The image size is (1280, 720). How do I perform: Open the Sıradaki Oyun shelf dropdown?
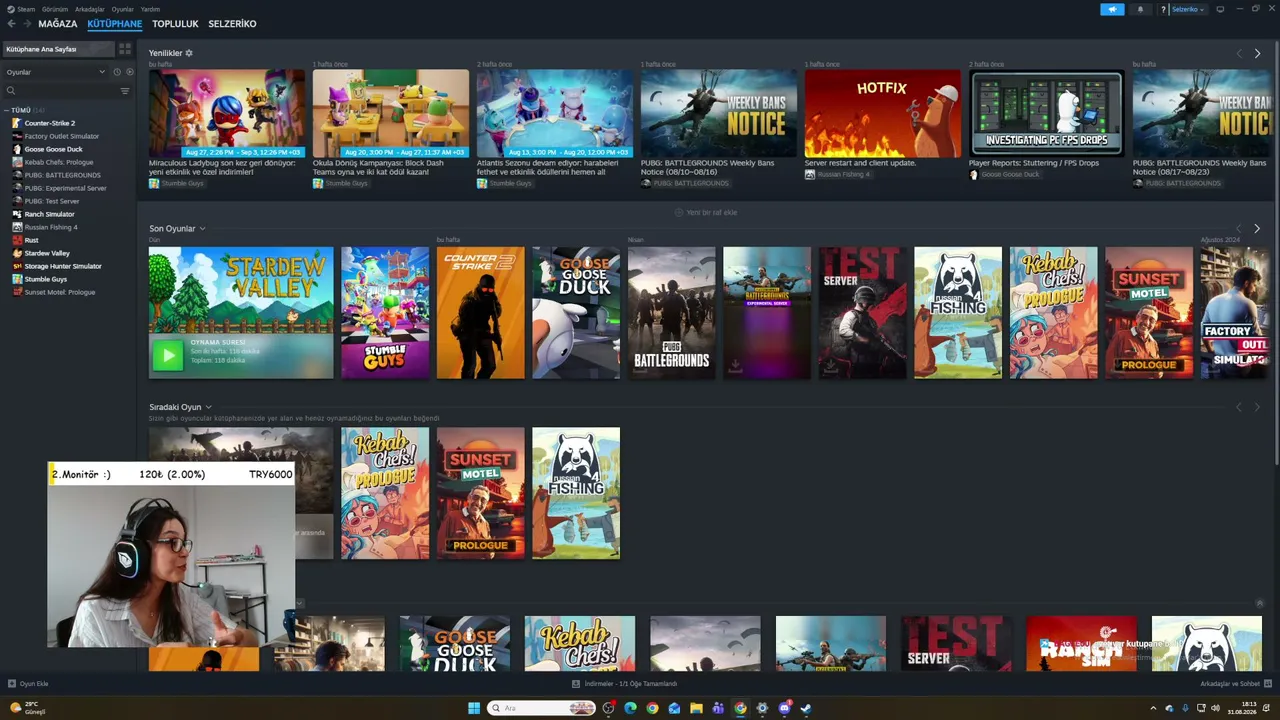208,408
